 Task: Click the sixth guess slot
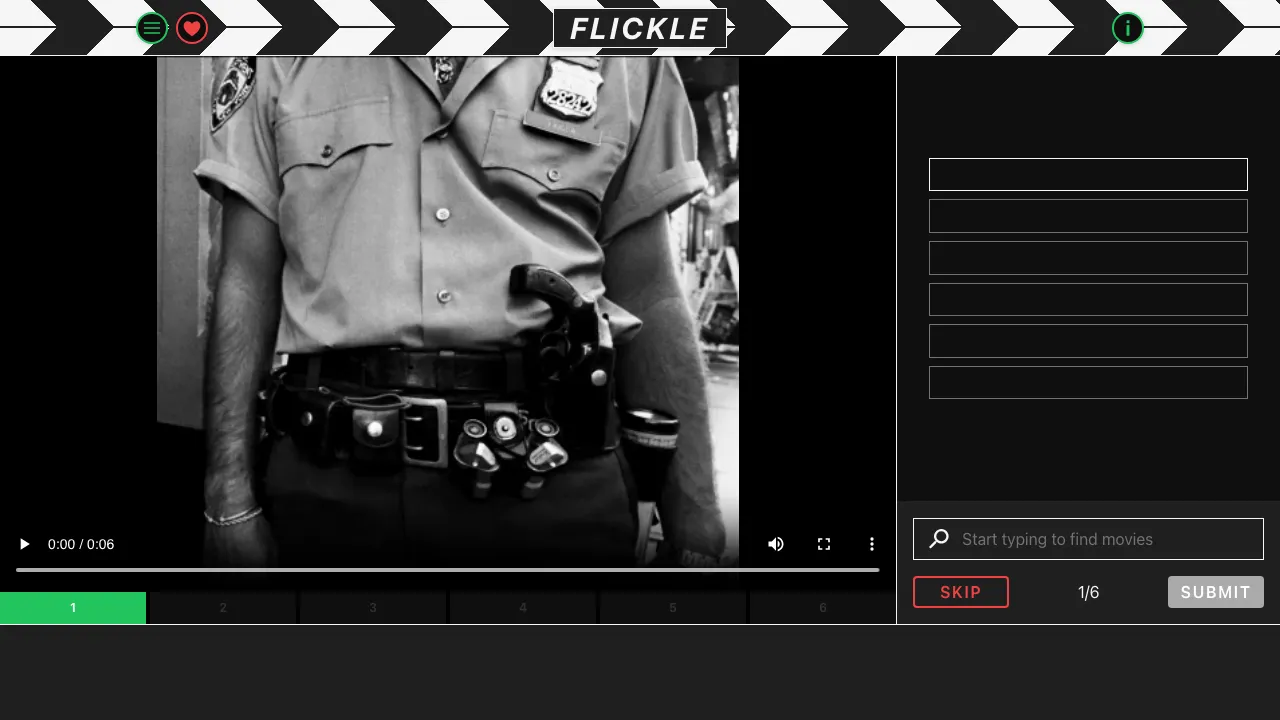pos(1088,383)
